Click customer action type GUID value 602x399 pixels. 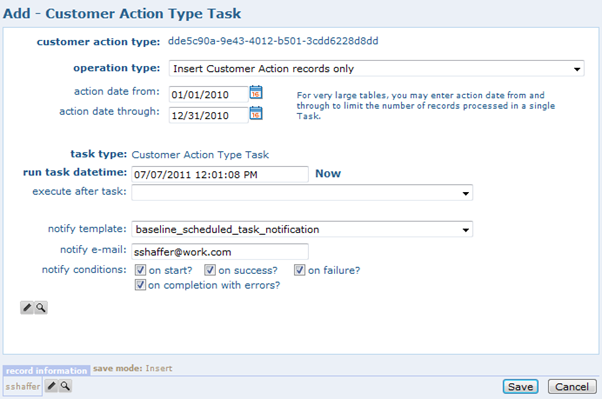click(x=273, y=41)
